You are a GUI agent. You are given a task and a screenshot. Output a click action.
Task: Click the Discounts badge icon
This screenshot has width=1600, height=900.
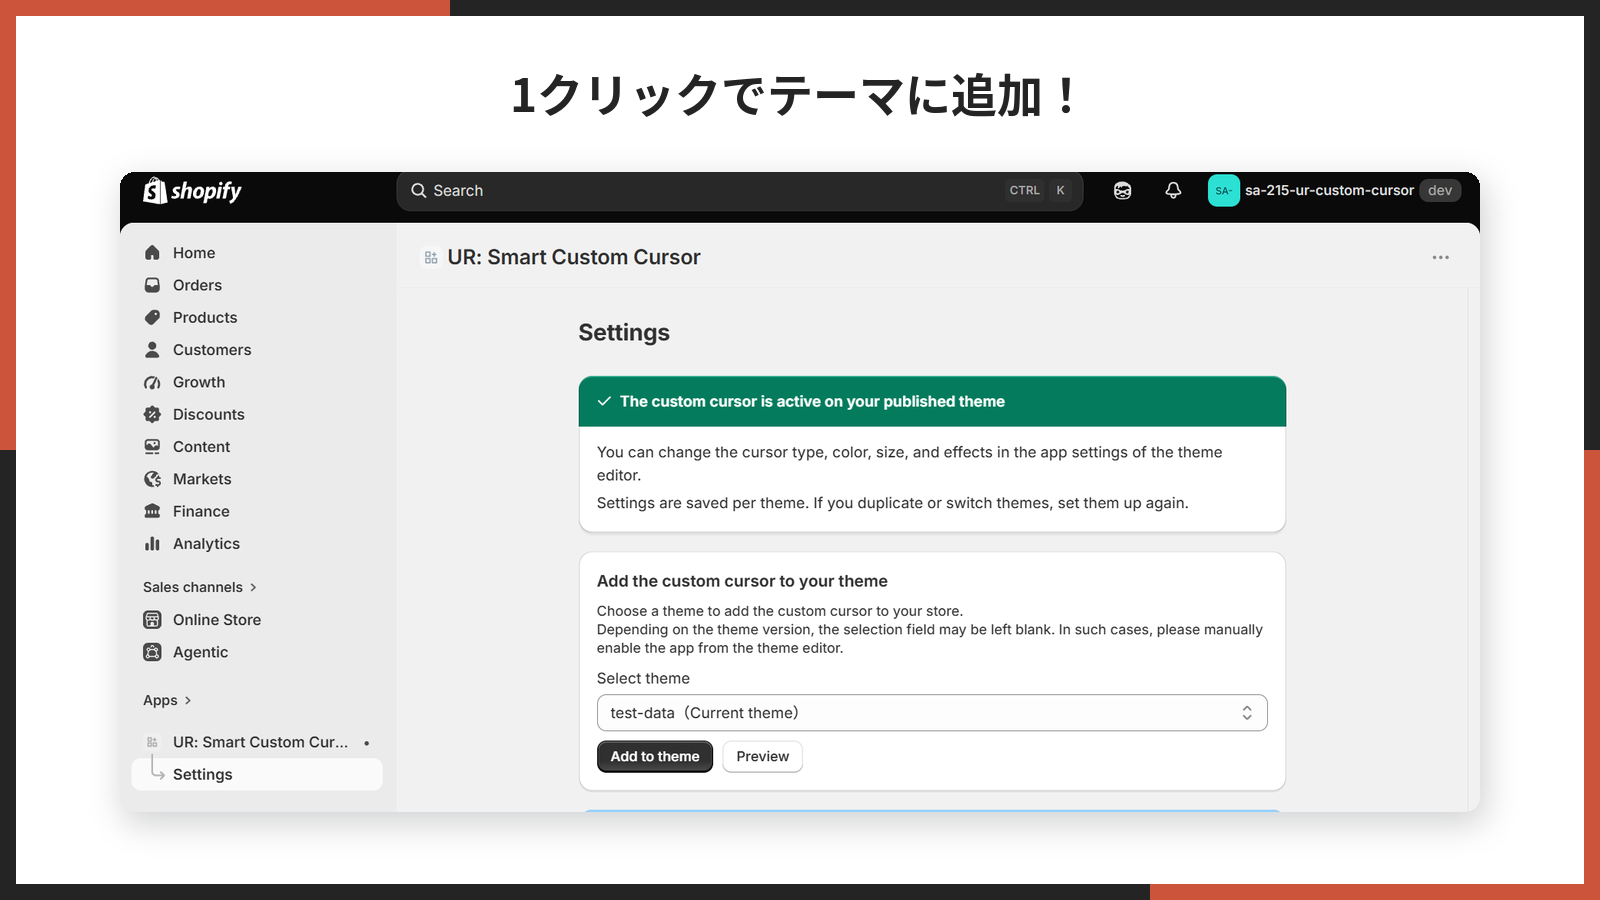click(x=152, y=414)
